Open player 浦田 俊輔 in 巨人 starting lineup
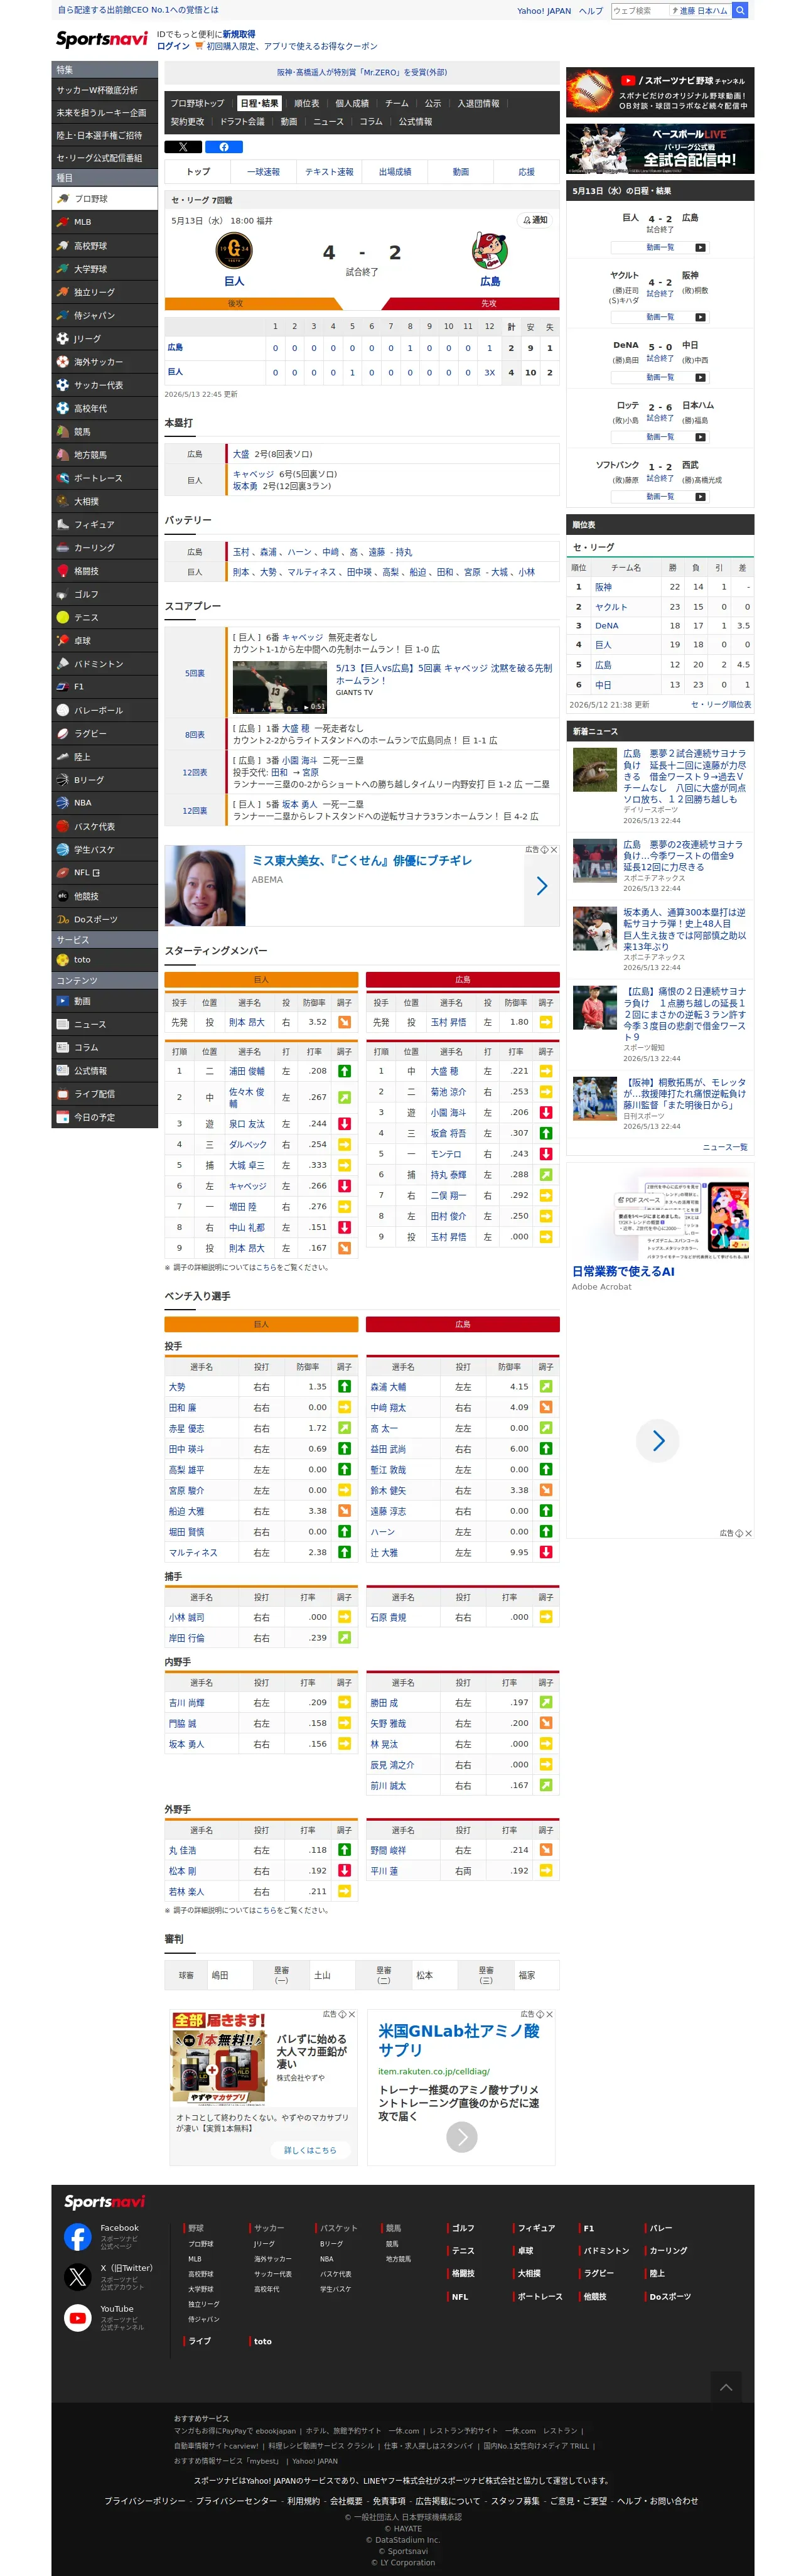The width and height of the screenshot is (806, 2576). pos(247,1071)
